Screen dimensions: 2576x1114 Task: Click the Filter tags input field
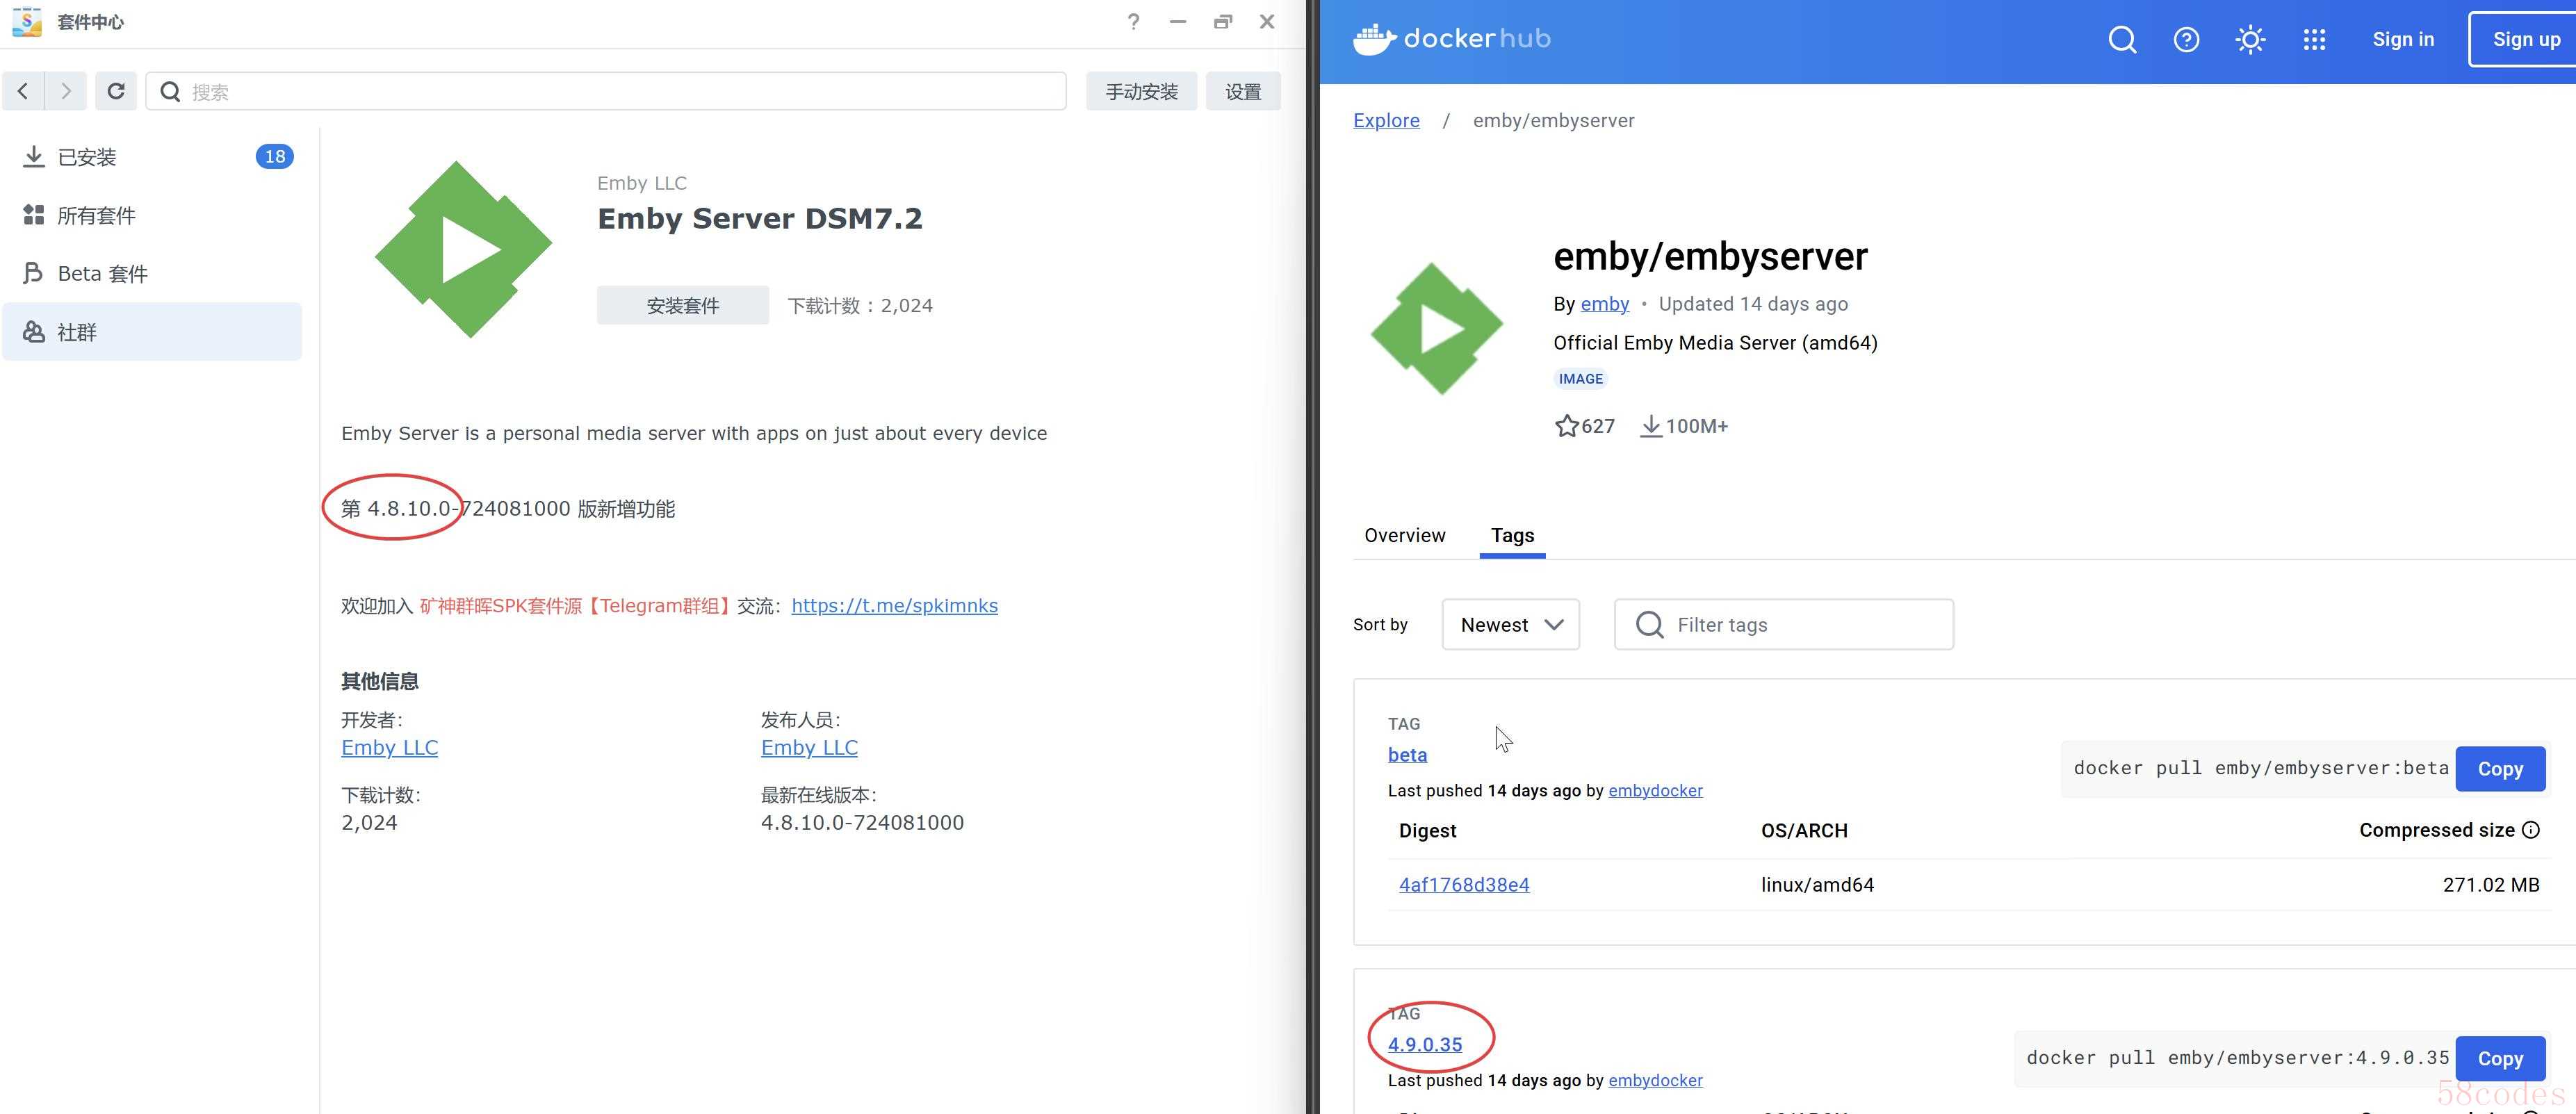pos(1784,624)
